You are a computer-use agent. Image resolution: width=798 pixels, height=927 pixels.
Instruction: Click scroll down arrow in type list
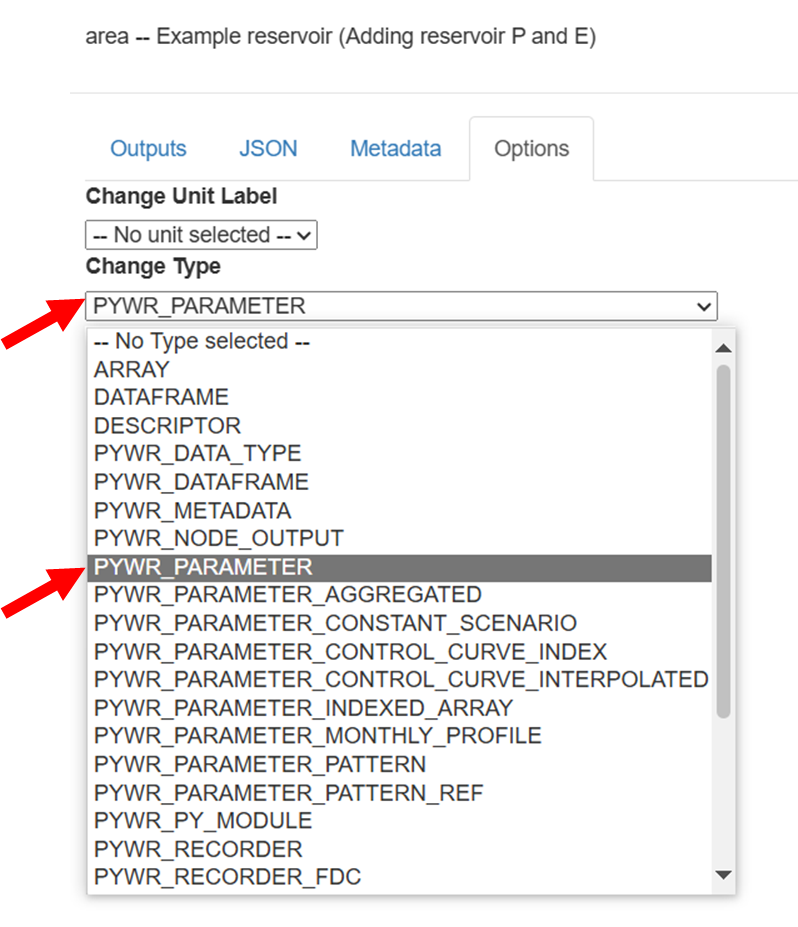(723, 875)
